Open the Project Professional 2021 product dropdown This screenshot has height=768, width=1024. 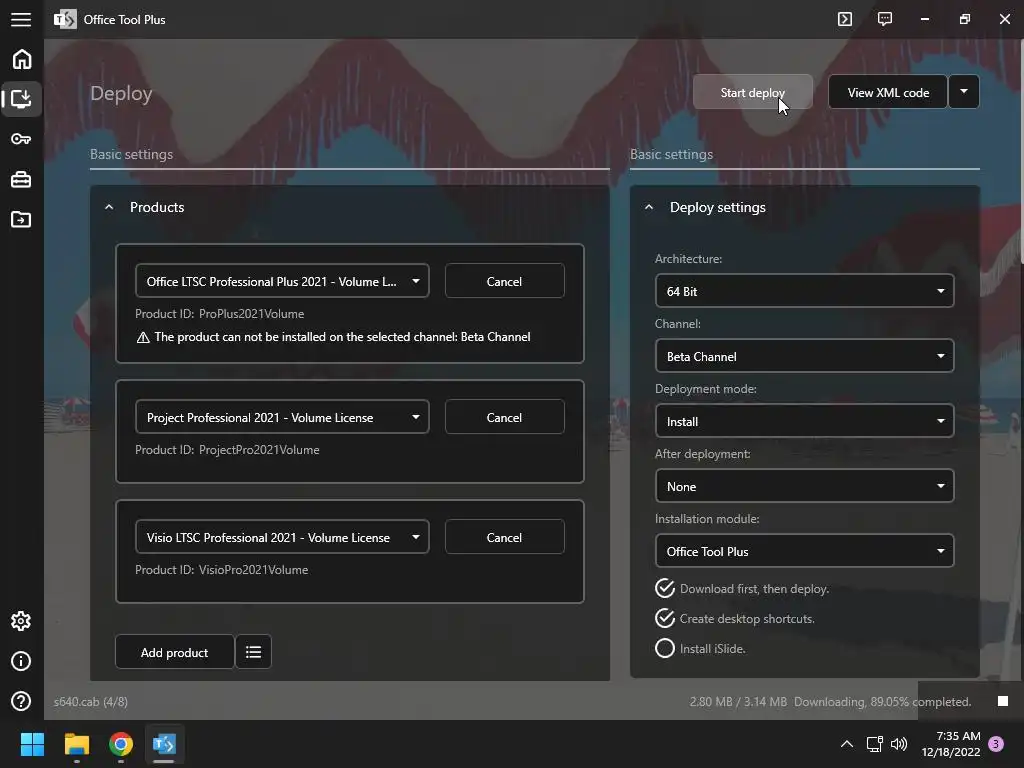tap(282, 417)
